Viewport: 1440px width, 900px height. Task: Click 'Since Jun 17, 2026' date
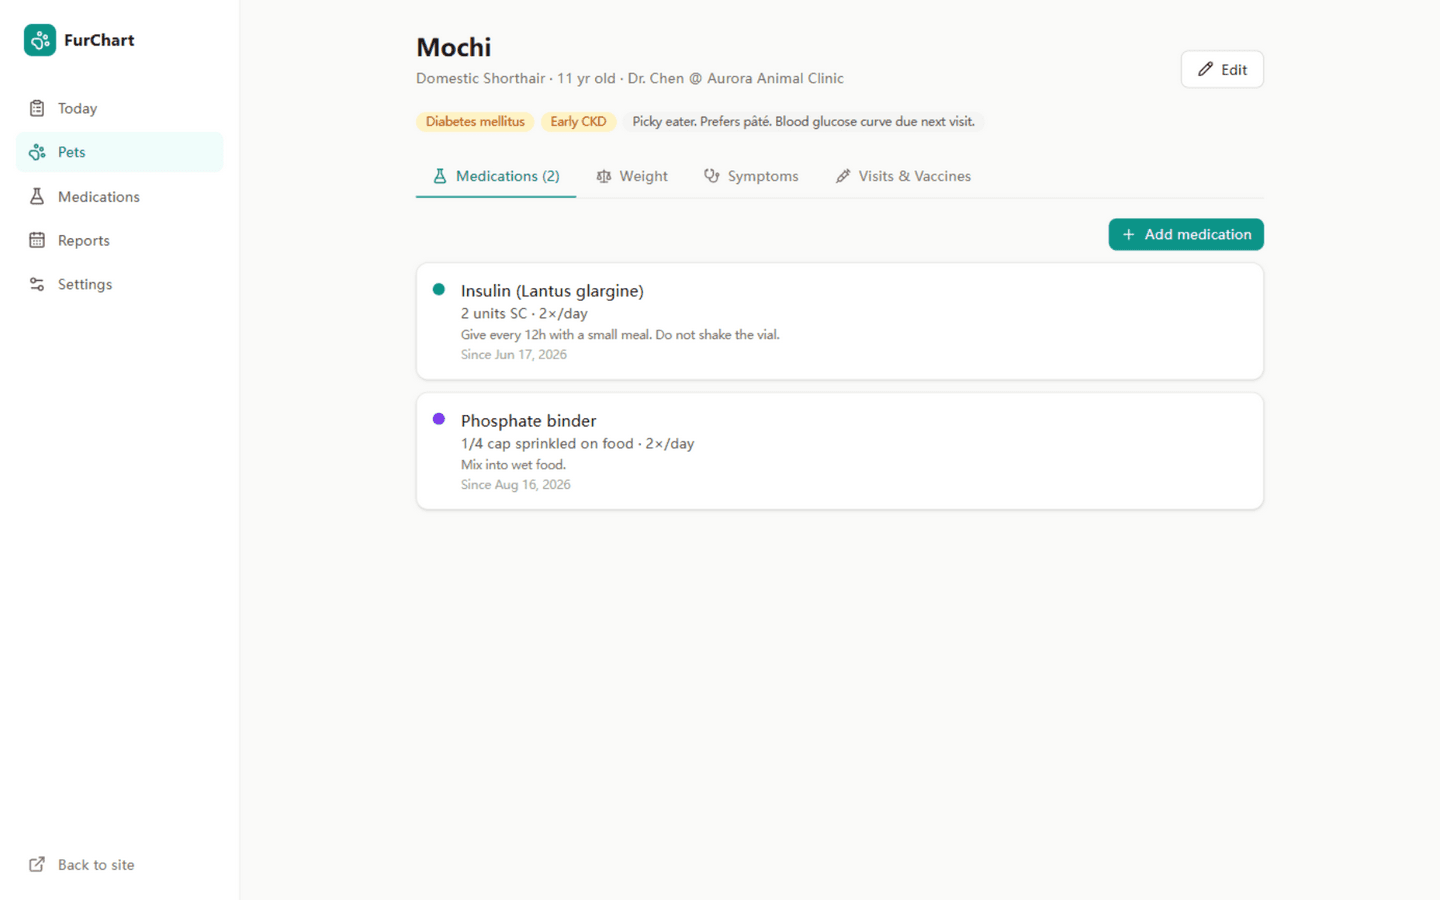pos(514,354)
